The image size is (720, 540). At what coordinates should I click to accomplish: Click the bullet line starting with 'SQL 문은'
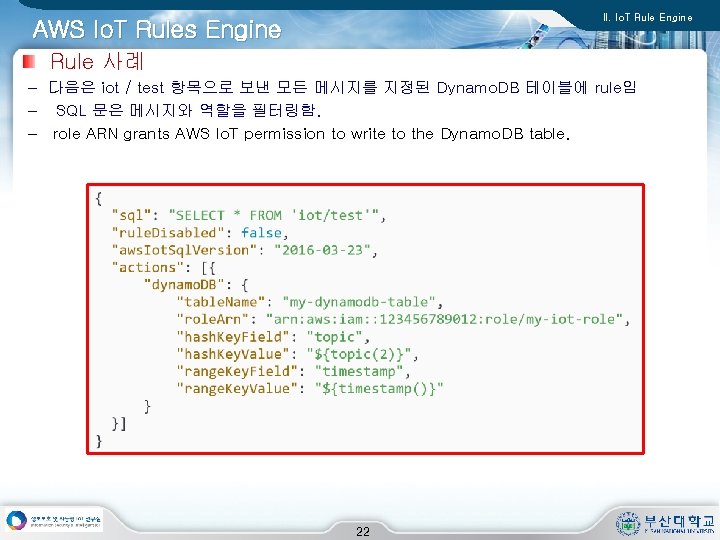188,110
